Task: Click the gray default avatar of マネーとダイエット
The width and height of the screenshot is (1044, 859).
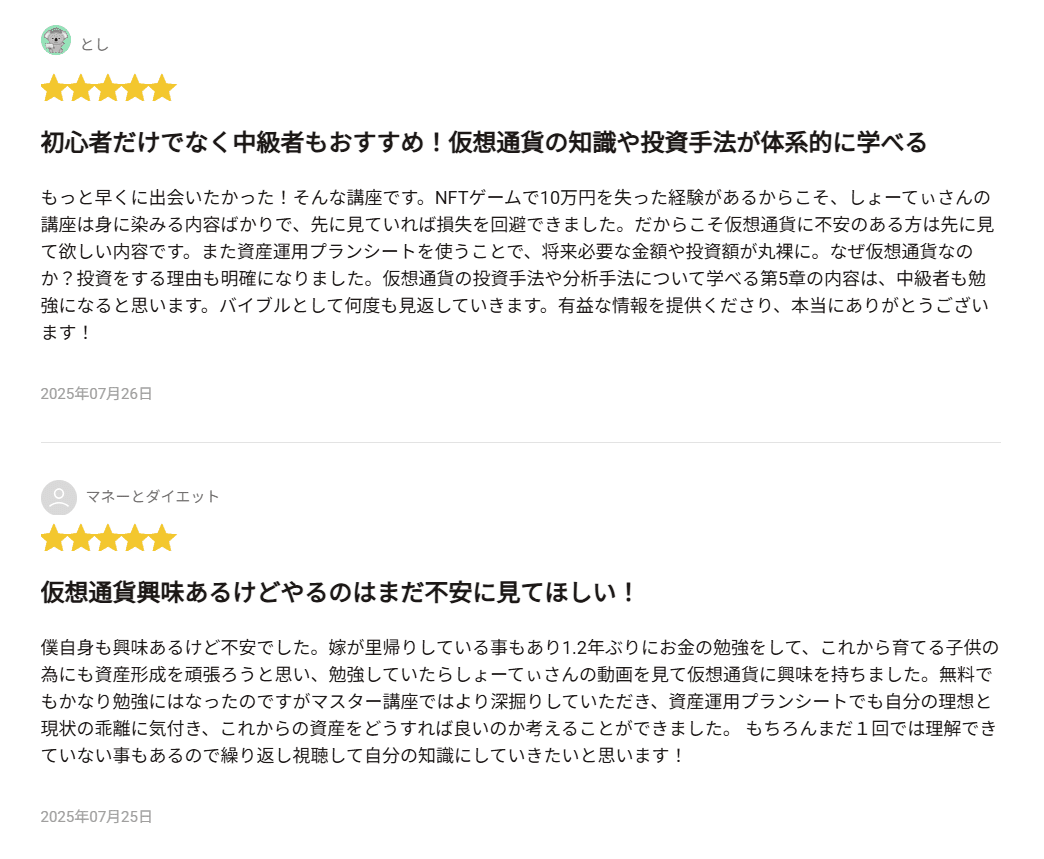Action: (x=59, y=497)
